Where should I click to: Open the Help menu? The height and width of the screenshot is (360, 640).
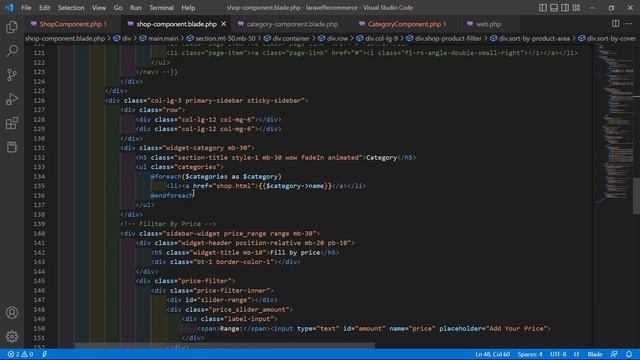coord(188,8)
